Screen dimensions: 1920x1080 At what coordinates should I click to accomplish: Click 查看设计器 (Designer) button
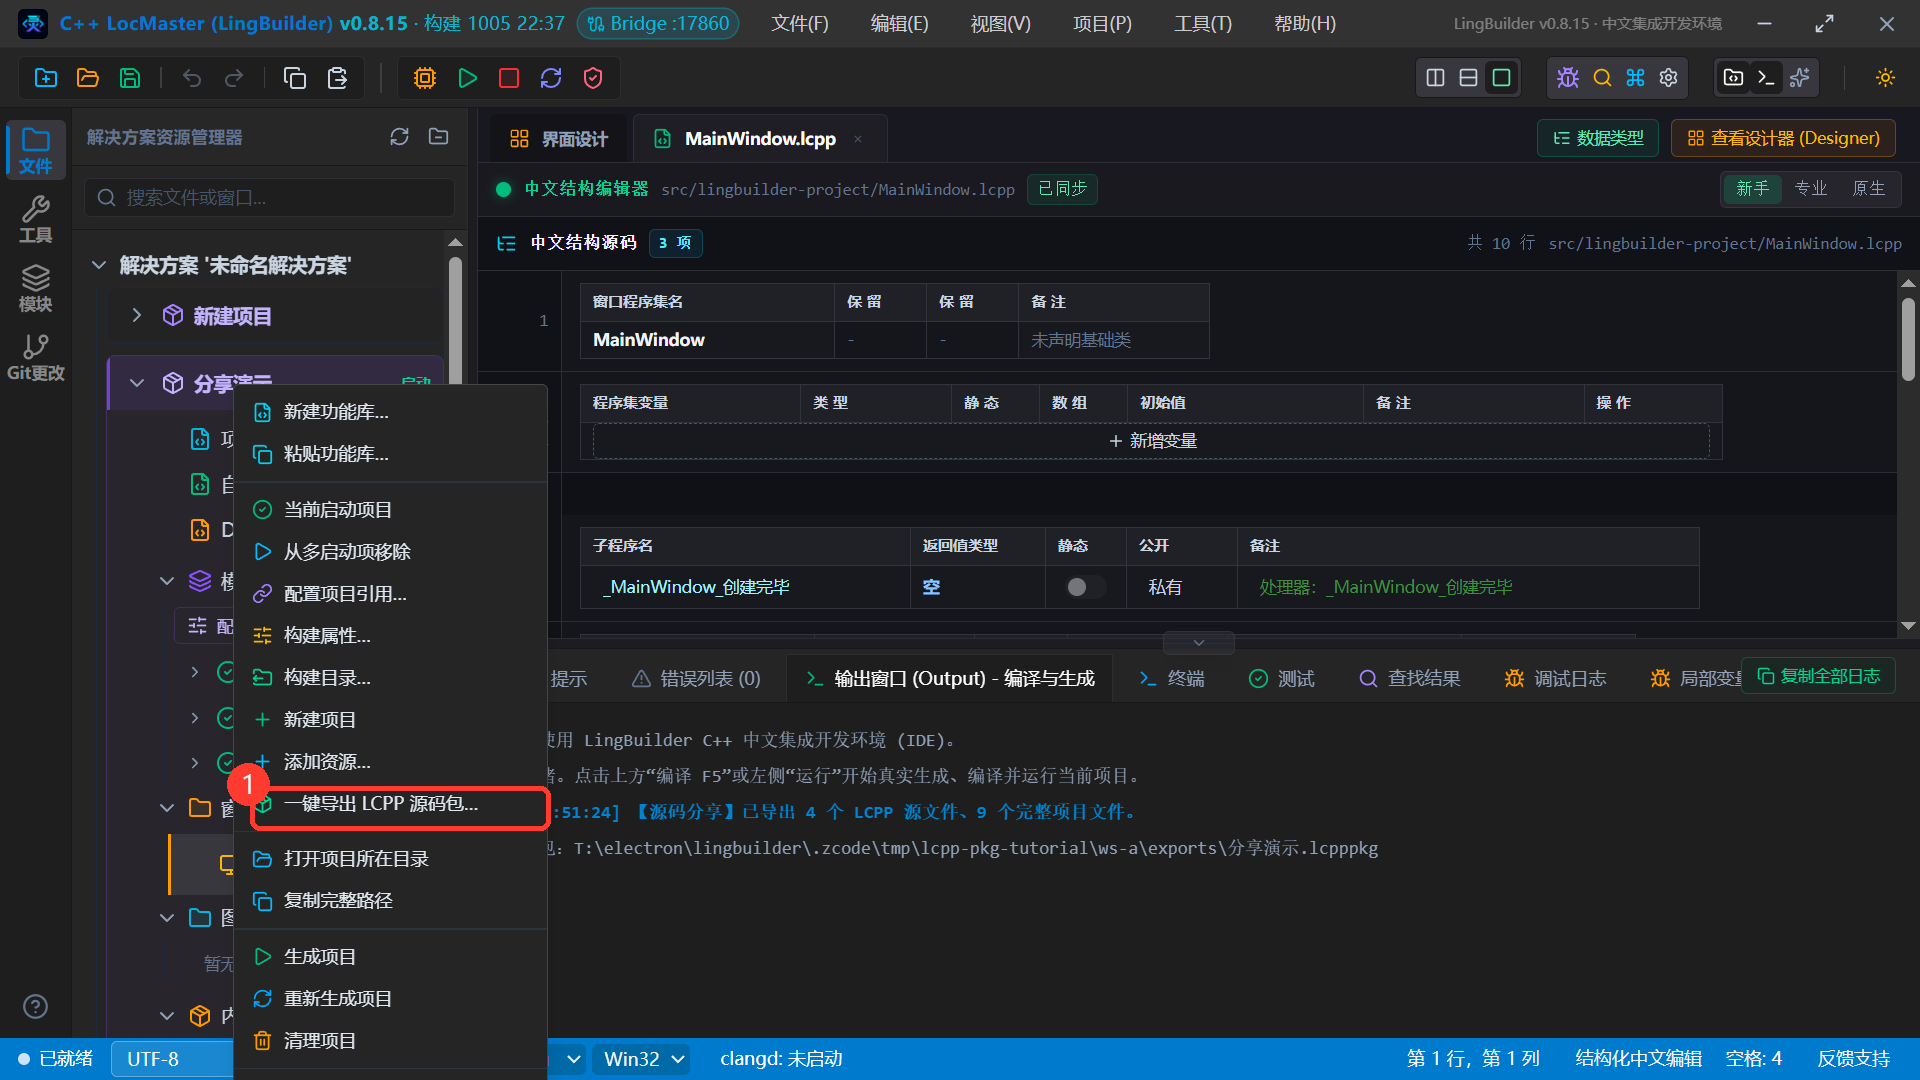coord(1784,138)
